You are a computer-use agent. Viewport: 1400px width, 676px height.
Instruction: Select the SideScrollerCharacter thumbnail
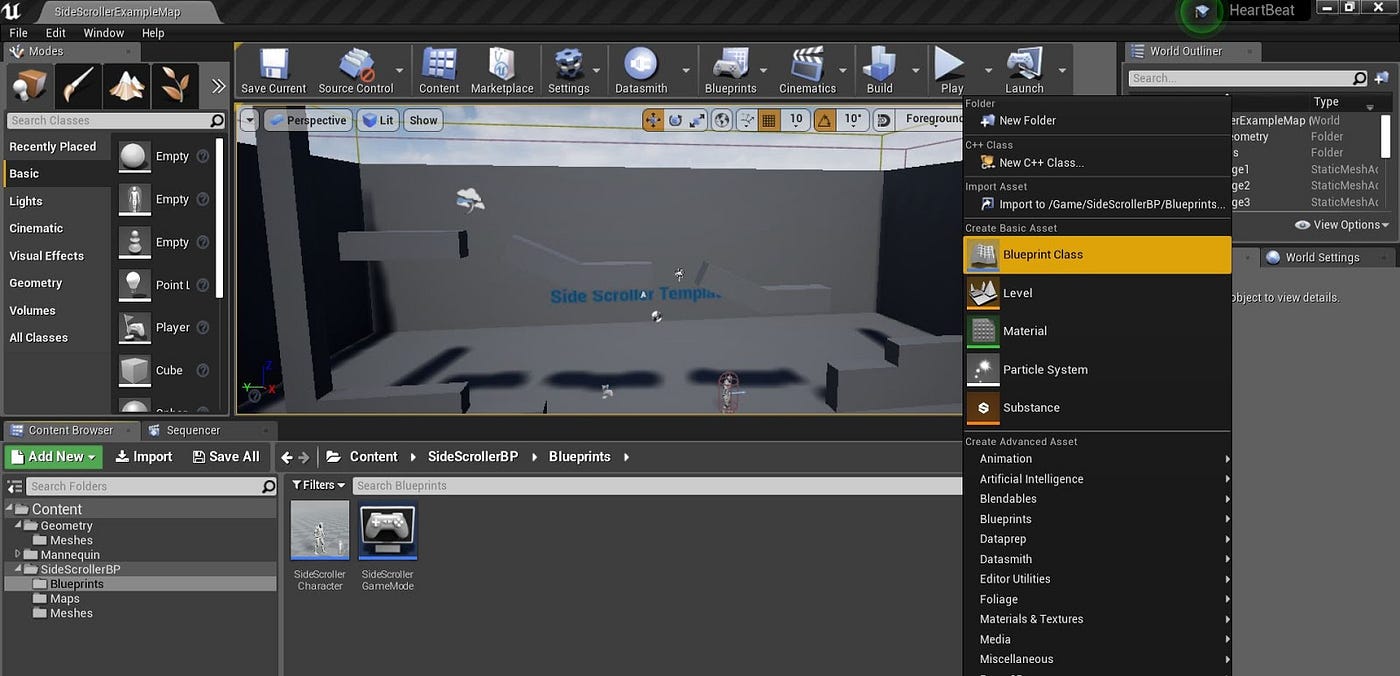[x=319, y=530]
